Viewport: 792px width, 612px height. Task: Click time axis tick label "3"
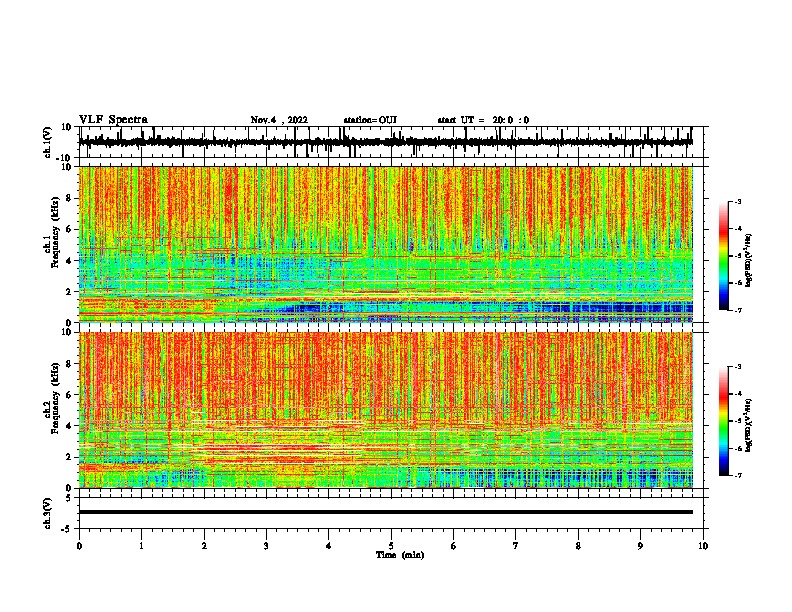pos(266,546)
